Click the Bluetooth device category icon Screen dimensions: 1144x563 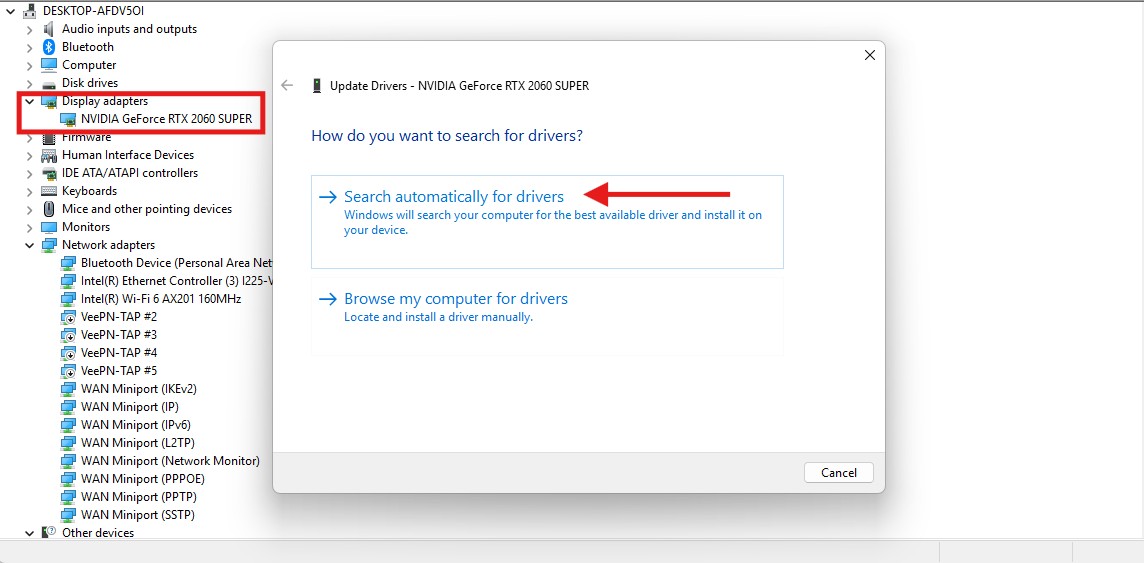(49, 47)
